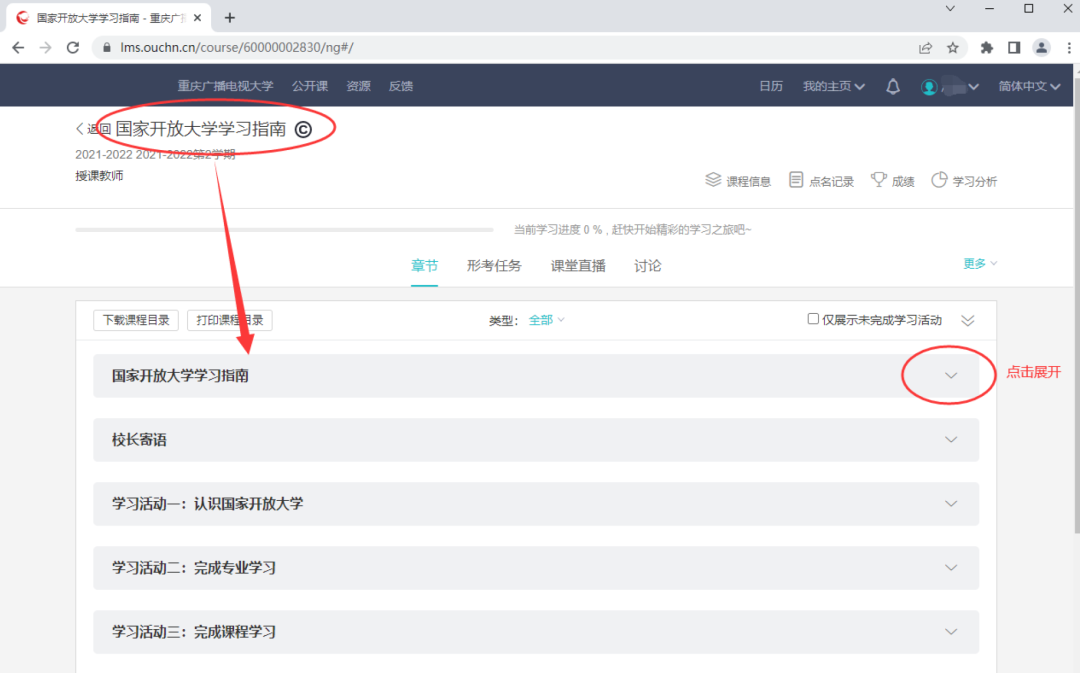The width and height of the screenshot is (1080, 673).
Task: Open 课程信息 course info
Action: (x=738, y=180)
